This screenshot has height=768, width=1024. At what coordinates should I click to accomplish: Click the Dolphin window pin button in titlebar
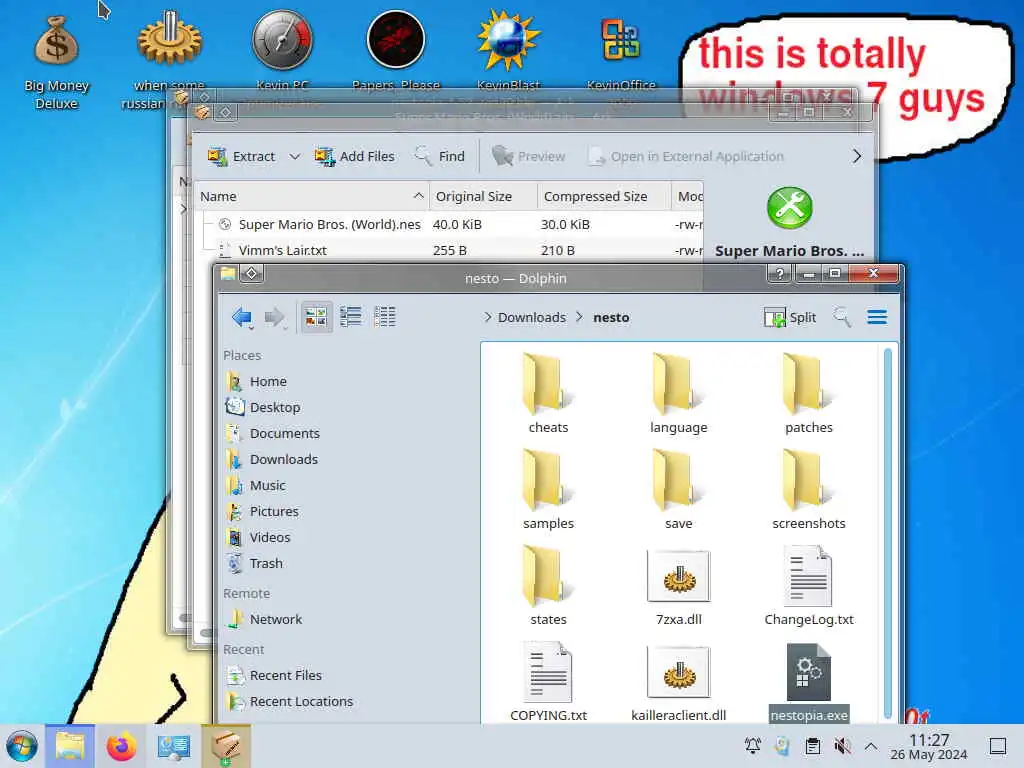coord(252,273)
